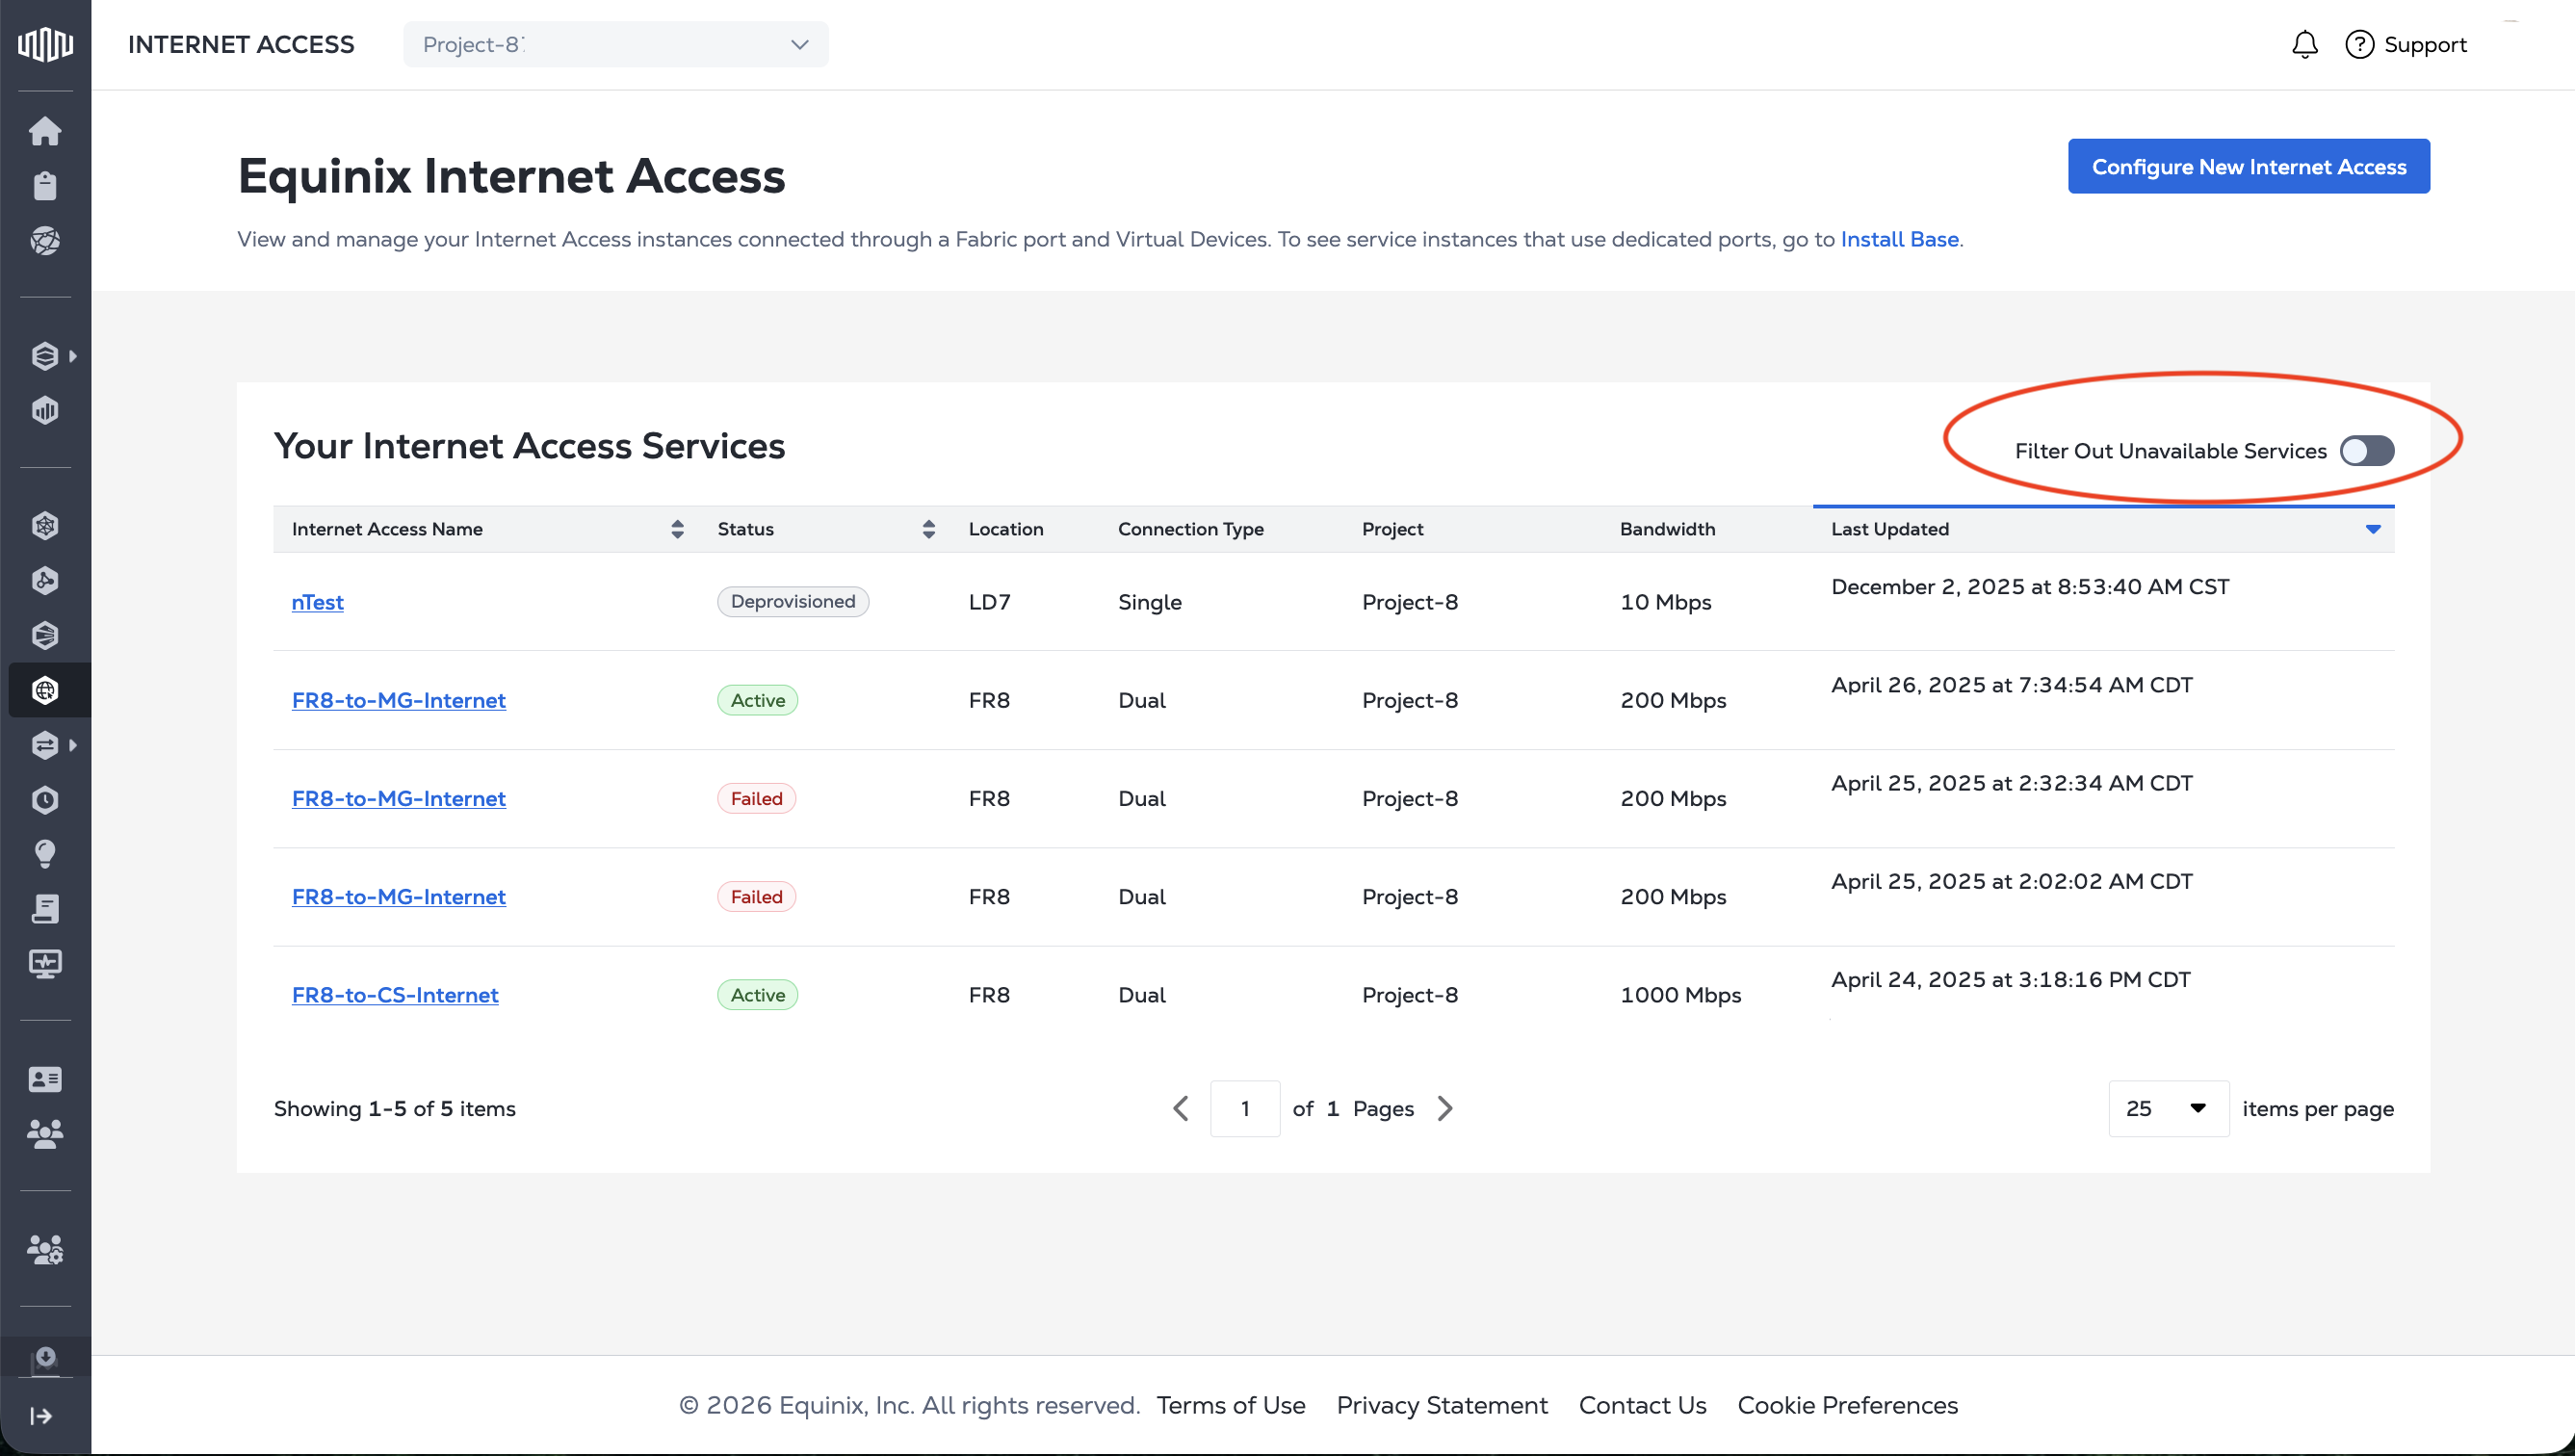Screen dimensions: 2575x1456
Task: Click the notifications bell icon
Action: click(x=2304, y=45)
